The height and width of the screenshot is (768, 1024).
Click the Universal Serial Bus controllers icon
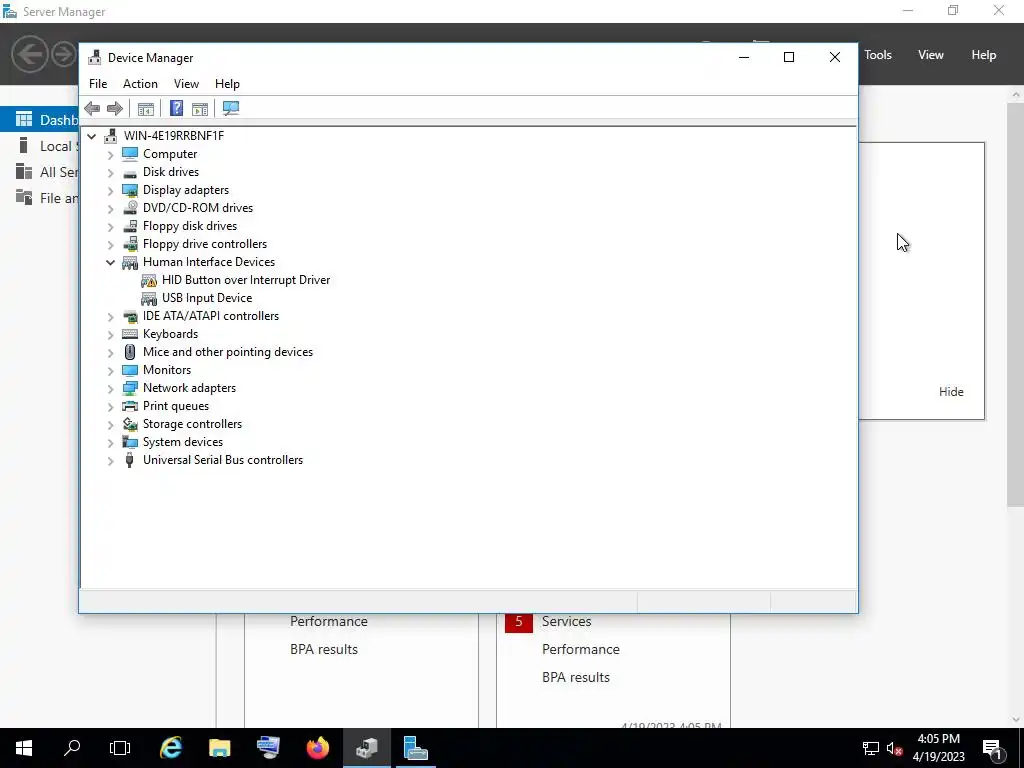[130, 460]
